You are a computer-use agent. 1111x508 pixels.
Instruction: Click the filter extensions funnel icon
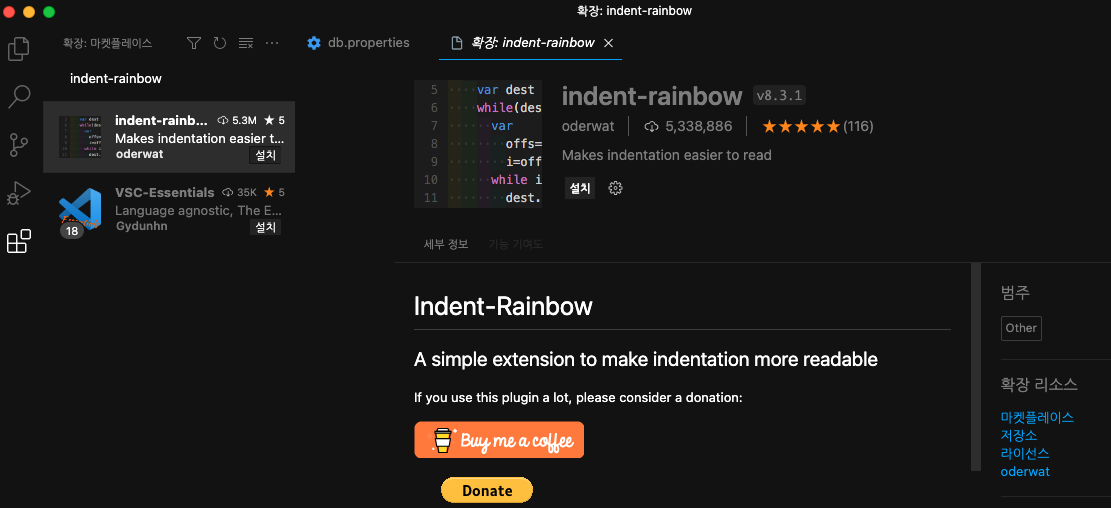(x=194, y=43)
